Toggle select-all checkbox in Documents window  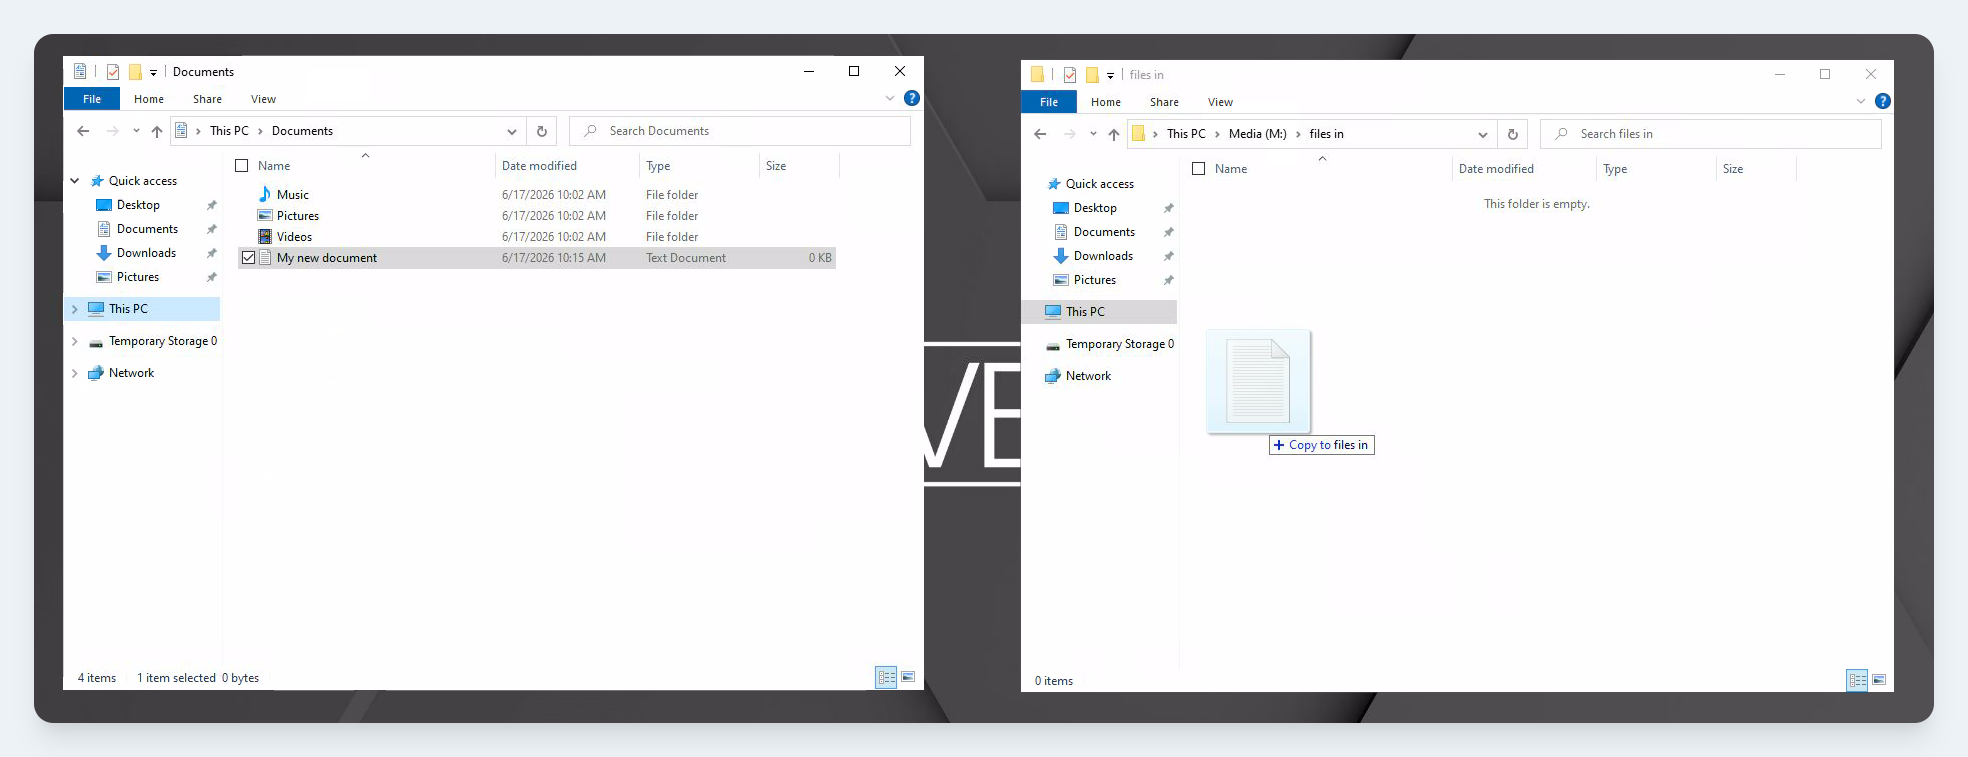tap(241, 166)
